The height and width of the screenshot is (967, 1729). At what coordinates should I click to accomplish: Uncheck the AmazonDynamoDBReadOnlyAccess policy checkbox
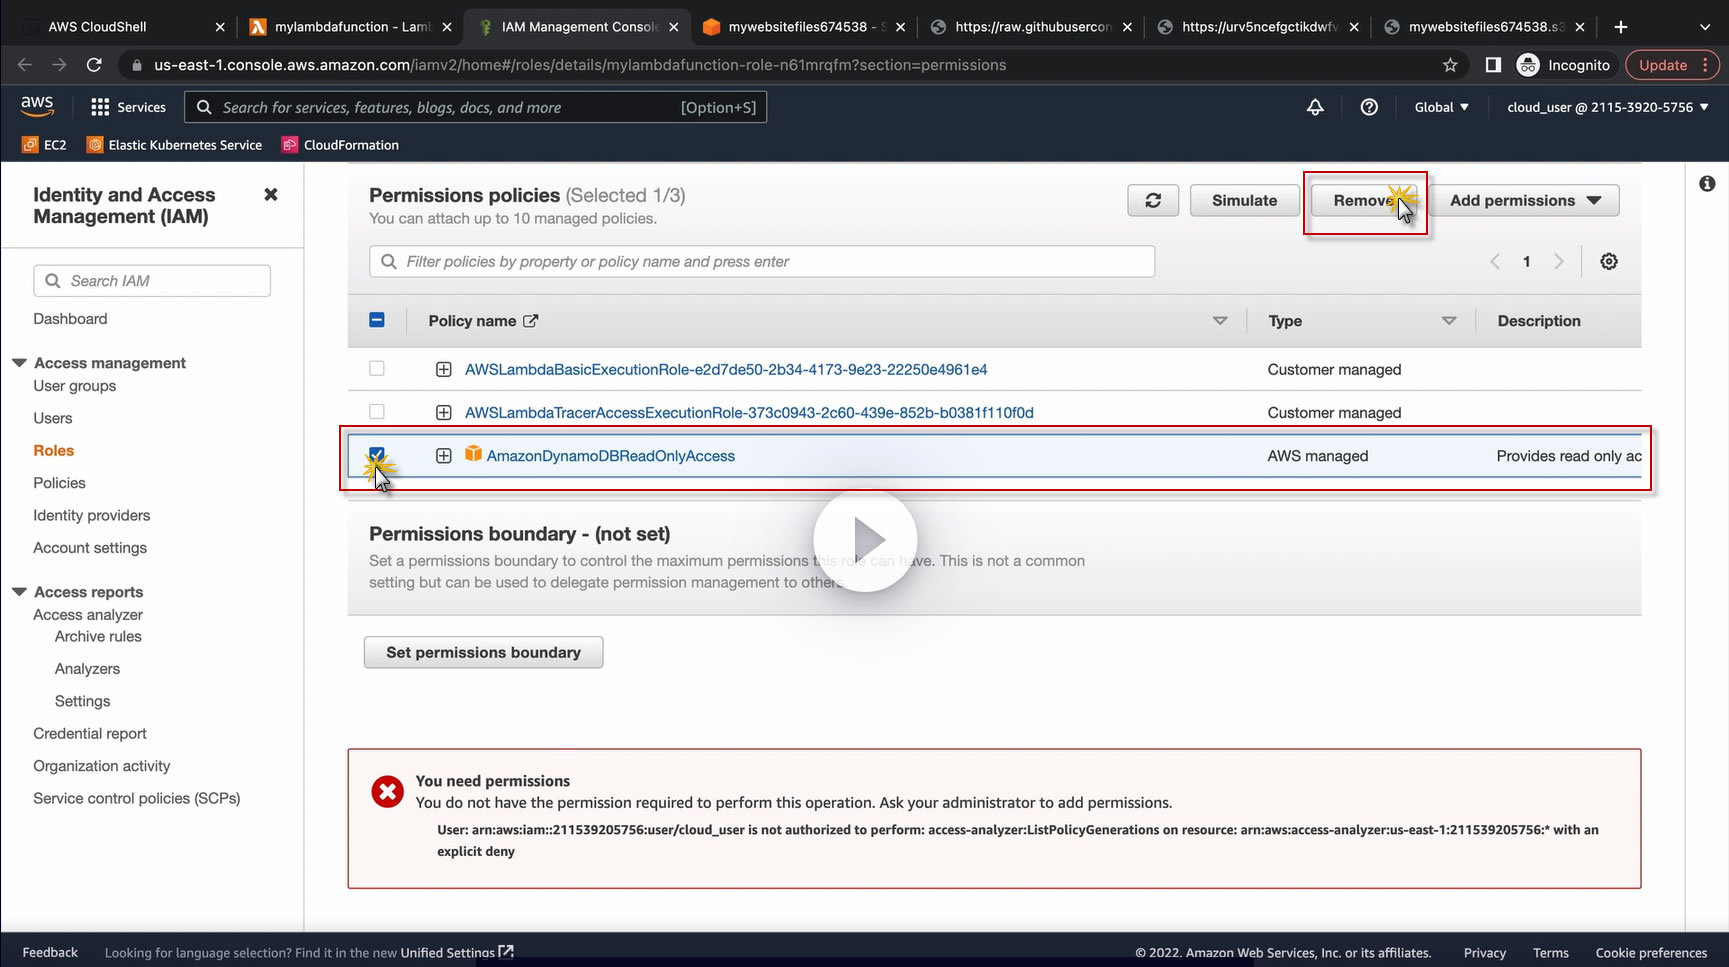(377, 455)
